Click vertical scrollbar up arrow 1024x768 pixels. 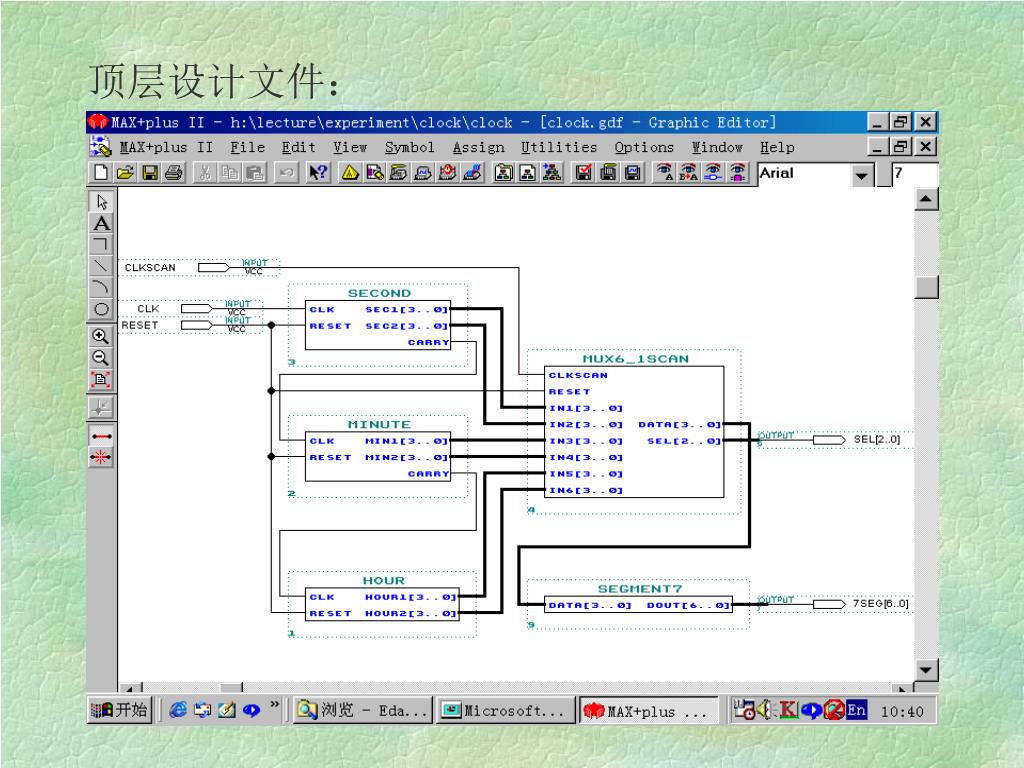coord(926,199)
